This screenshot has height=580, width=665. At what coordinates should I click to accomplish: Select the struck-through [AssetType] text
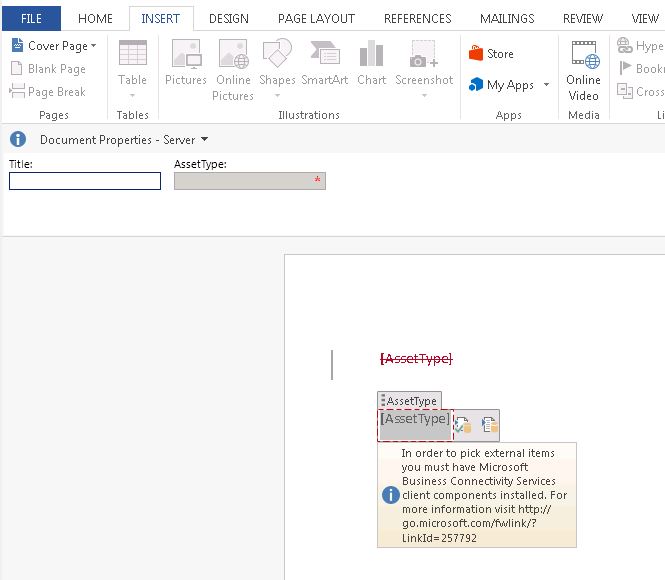(x=416, y=359)
